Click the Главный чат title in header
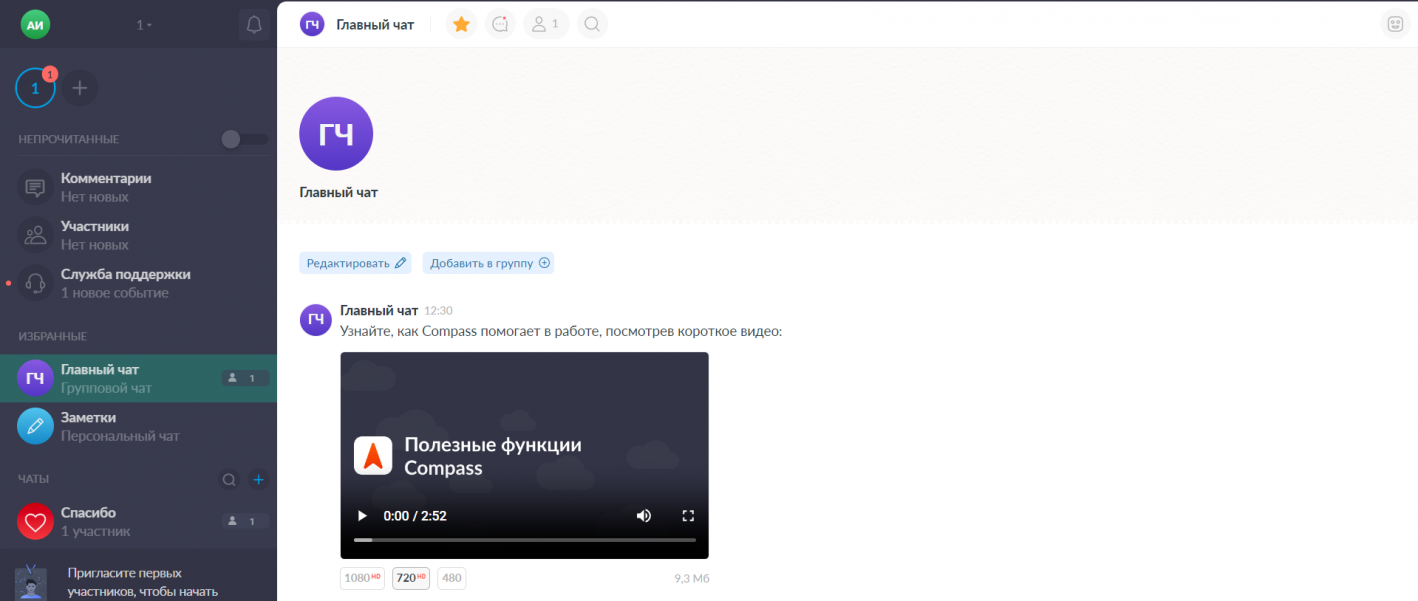The height and width of the screenshot is (601, 1418). [375, 24]
